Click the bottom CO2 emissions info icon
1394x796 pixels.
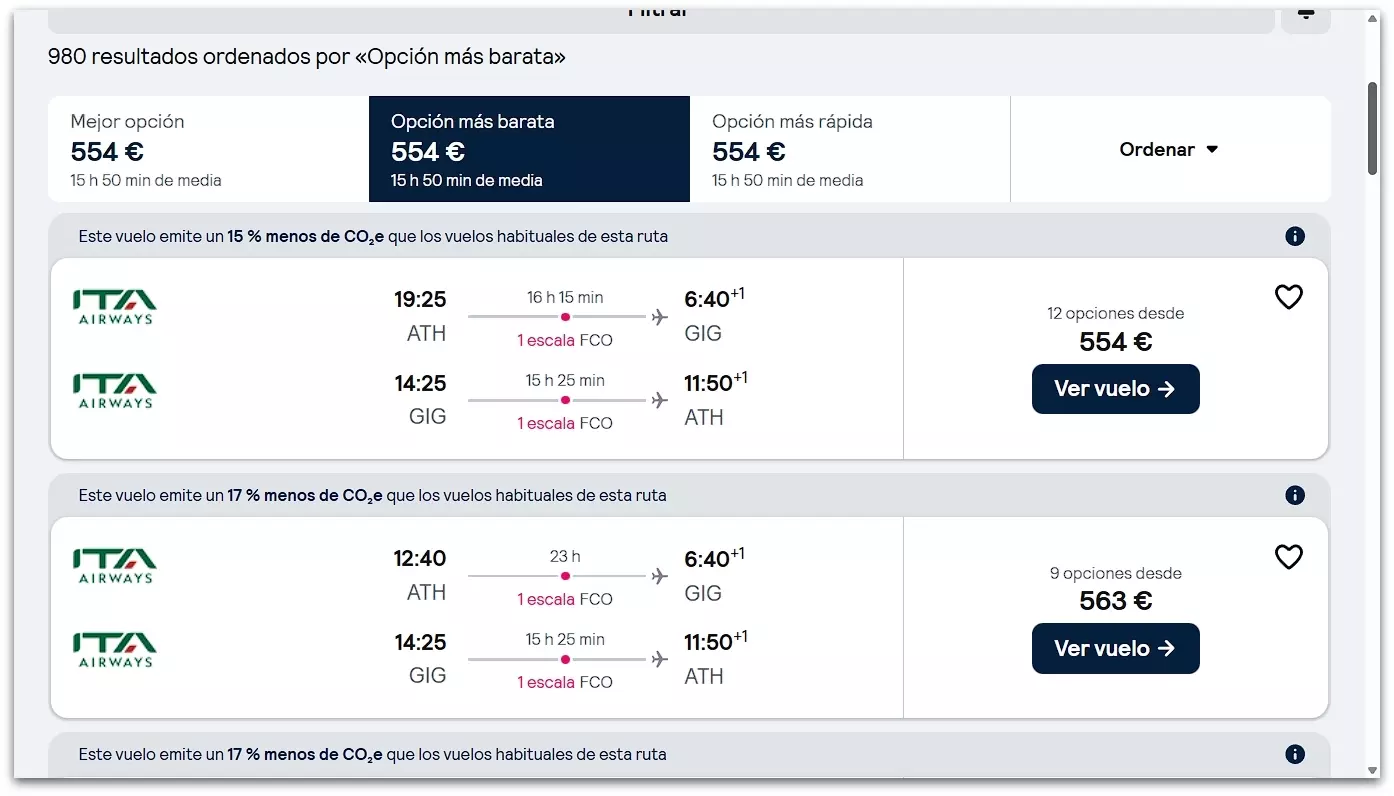click(1295, 755)
